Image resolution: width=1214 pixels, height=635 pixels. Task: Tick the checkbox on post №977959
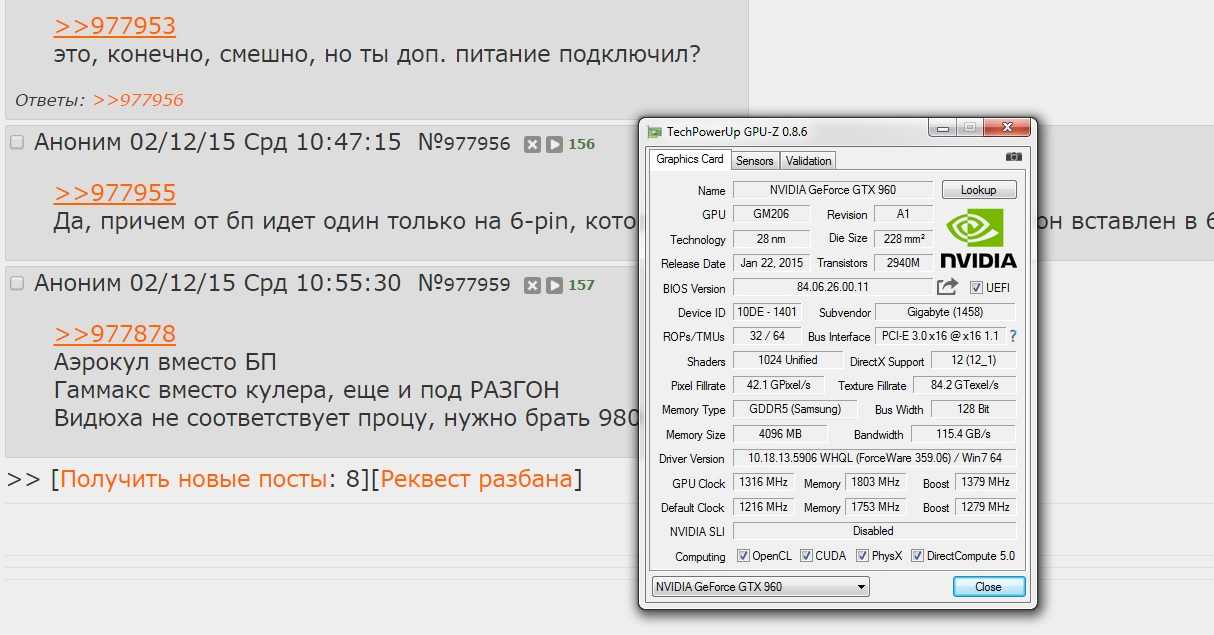17,284
